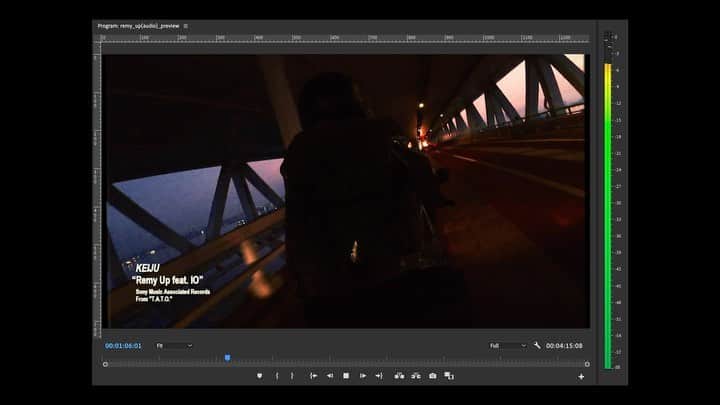Select the Program: remy_up preview panel tab

[138, 26]
